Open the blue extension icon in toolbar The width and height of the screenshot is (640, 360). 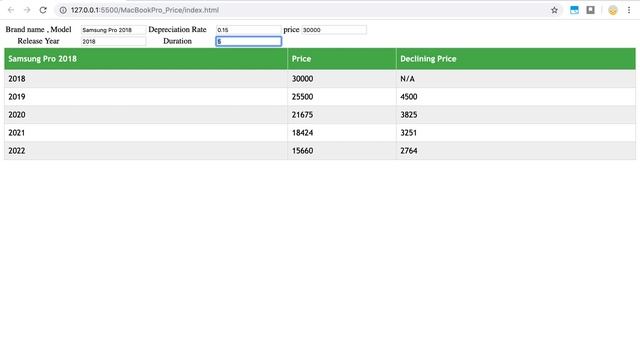574,10
